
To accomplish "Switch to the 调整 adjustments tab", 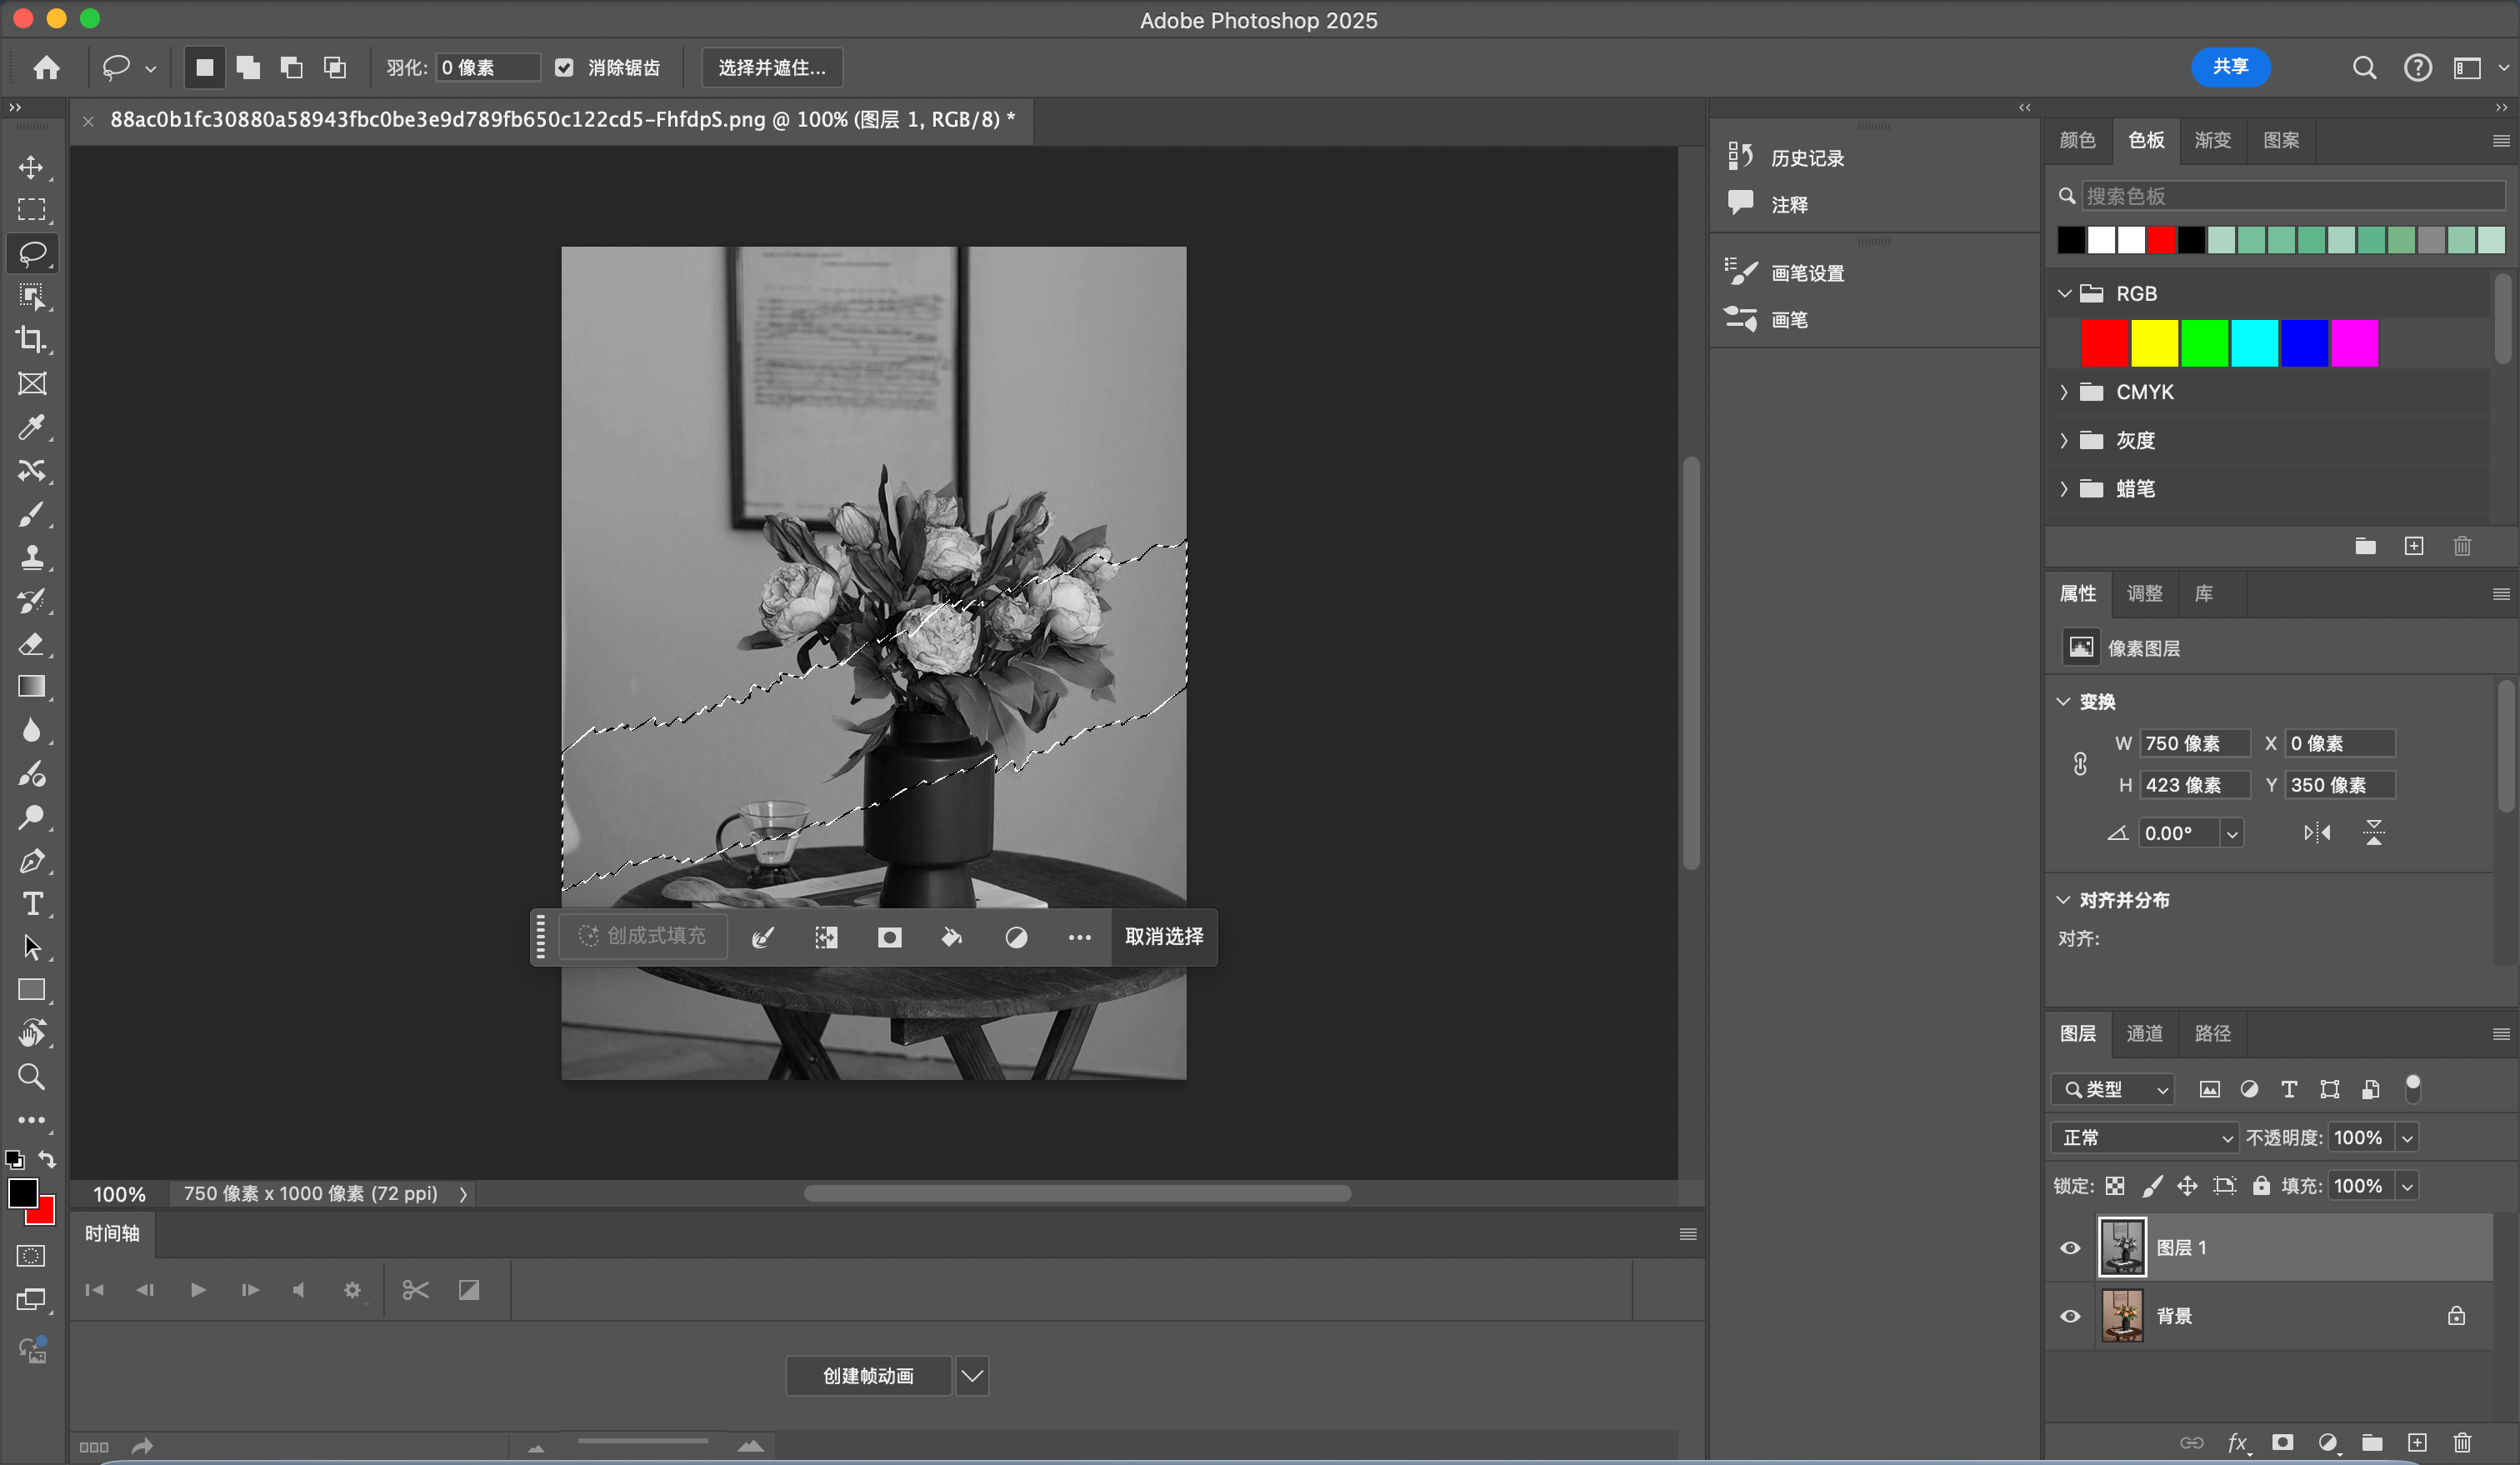I will tap(2145, 594).
